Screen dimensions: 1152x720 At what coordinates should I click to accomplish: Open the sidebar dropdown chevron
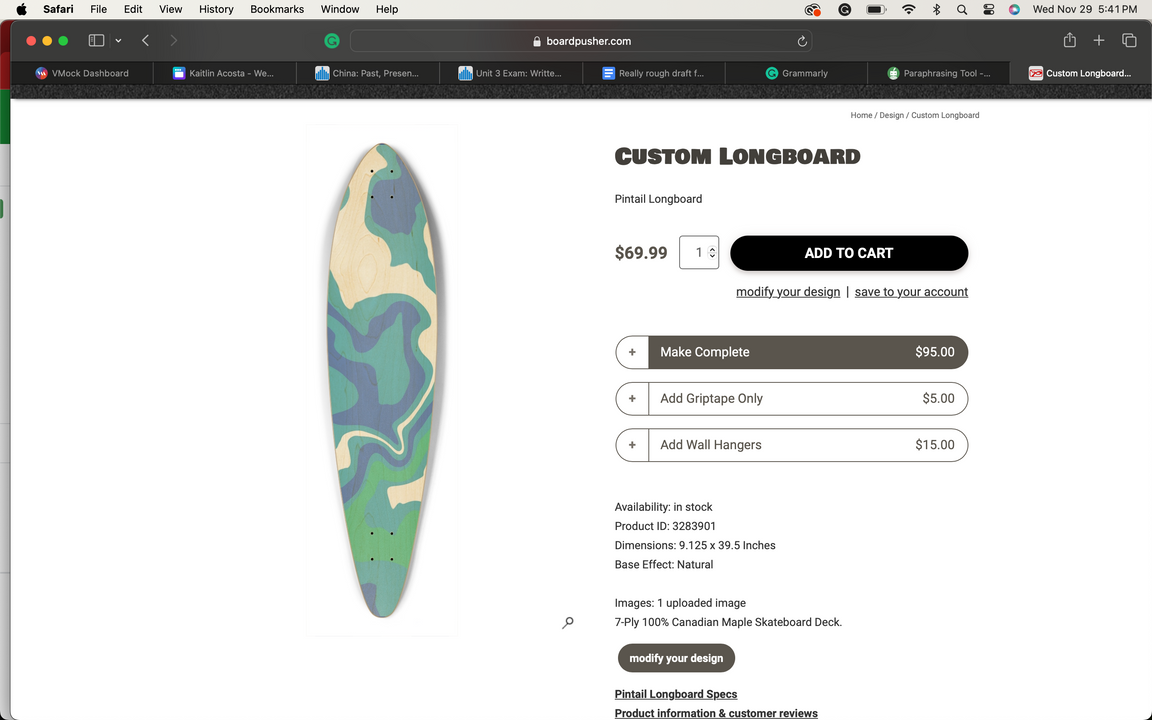(x=118, y=41)
